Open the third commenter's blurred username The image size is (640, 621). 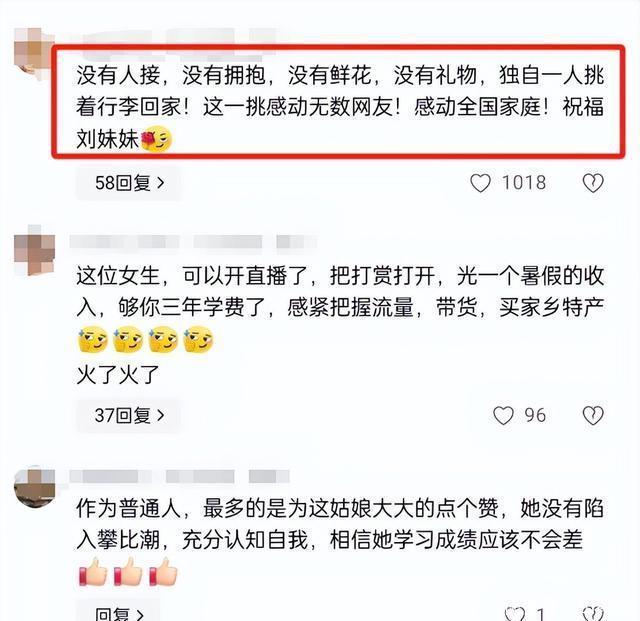180,476
